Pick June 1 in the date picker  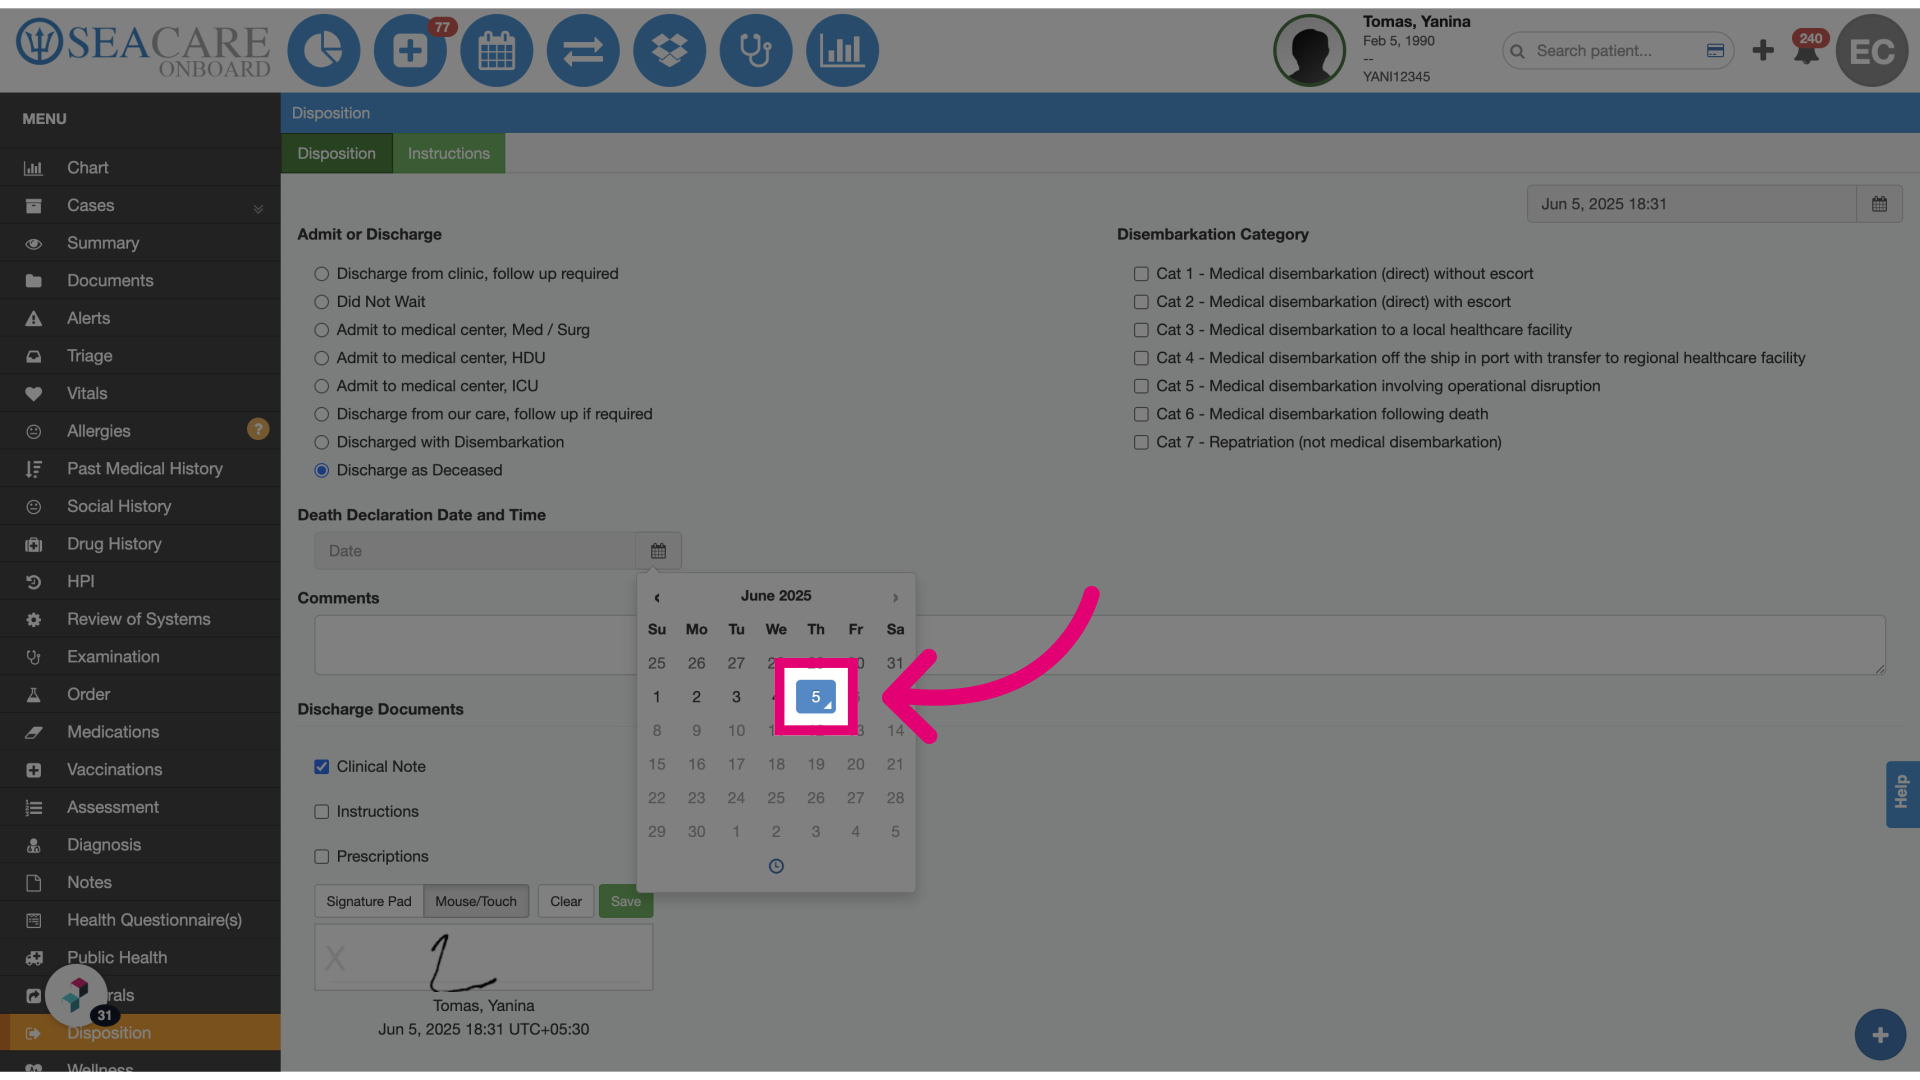657,697
